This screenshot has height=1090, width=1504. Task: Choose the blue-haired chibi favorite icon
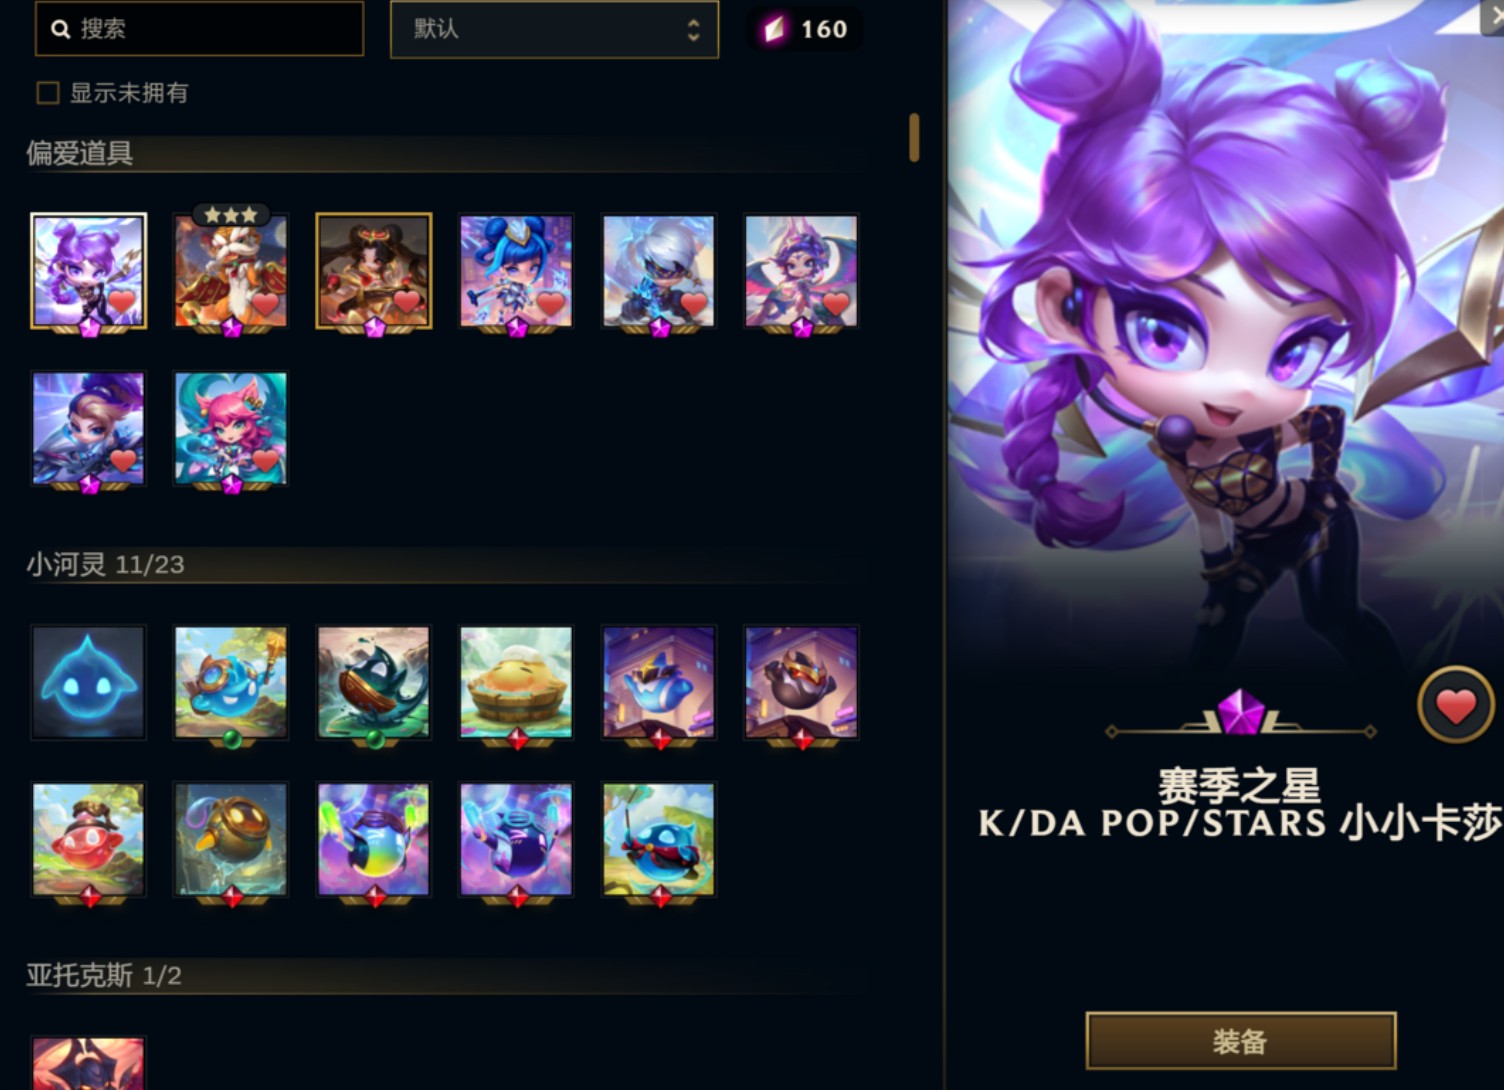click(516, 270)
